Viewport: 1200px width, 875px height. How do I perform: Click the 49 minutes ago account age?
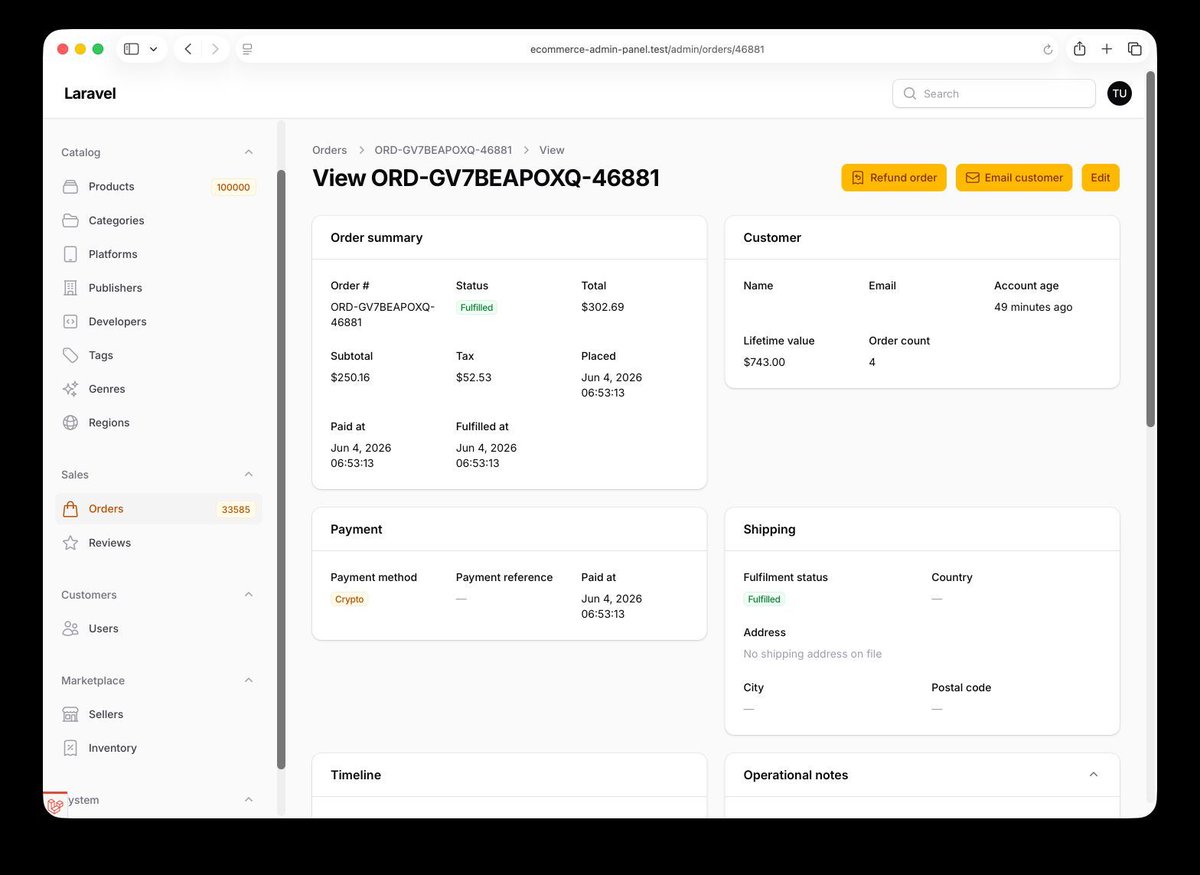coord(1033,307)
